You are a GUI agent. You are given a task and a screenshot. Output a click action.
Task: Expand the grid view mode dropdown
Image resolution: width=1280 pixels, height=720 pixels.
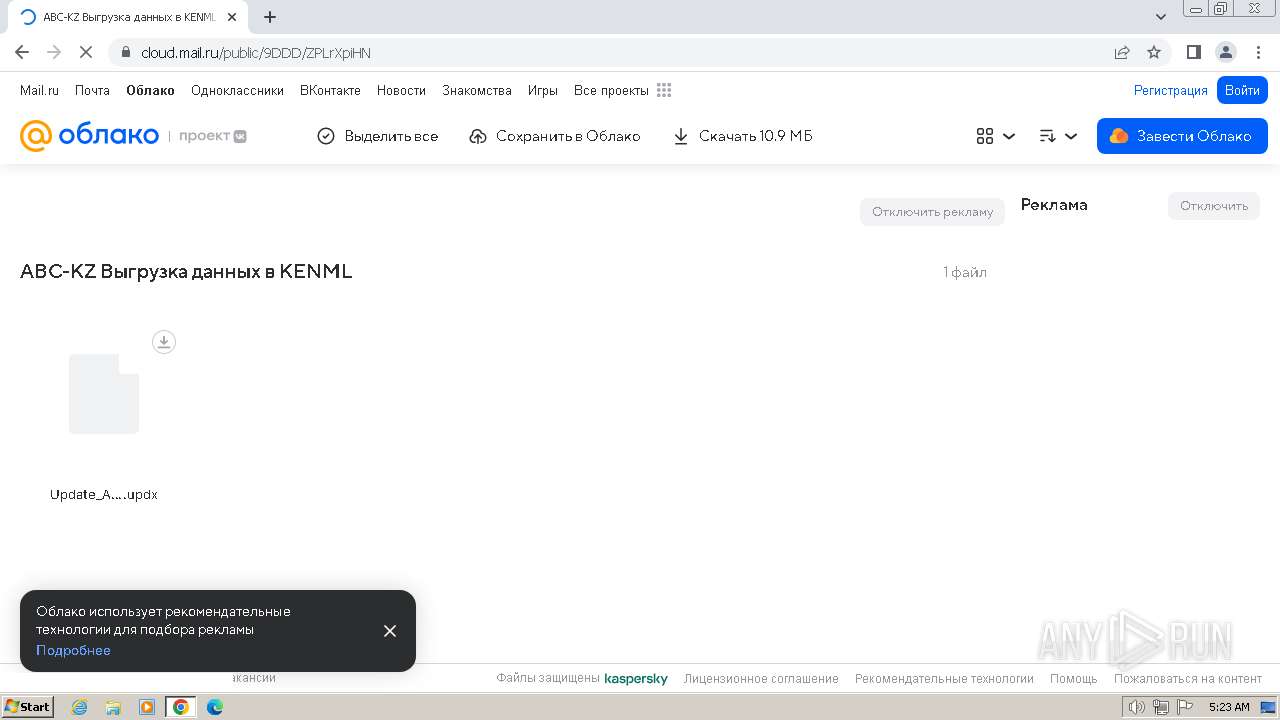pyautogui.click(x=996, y=136)
